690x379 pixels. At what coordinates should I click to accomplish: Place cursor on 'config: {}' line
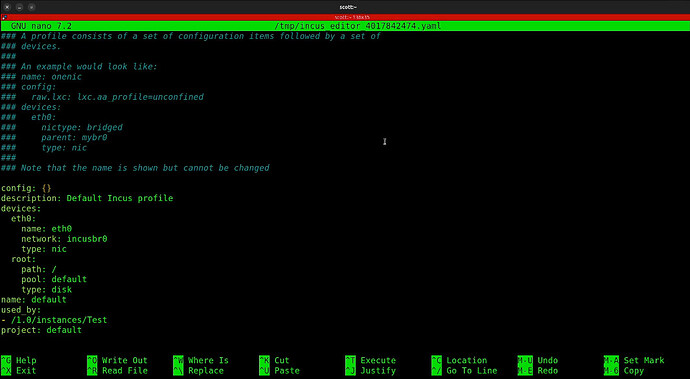pos(26,188)
